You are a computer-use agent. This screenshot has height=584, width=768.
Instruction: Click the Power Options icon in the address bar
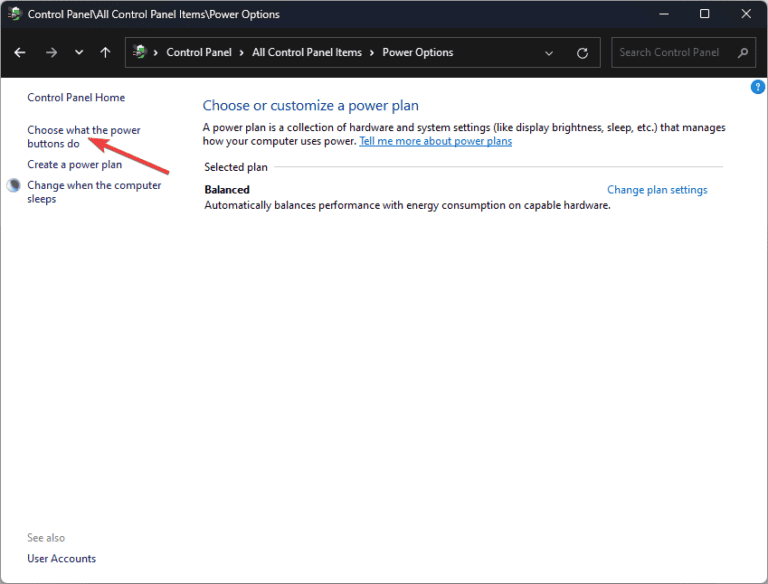coord(140,53)
